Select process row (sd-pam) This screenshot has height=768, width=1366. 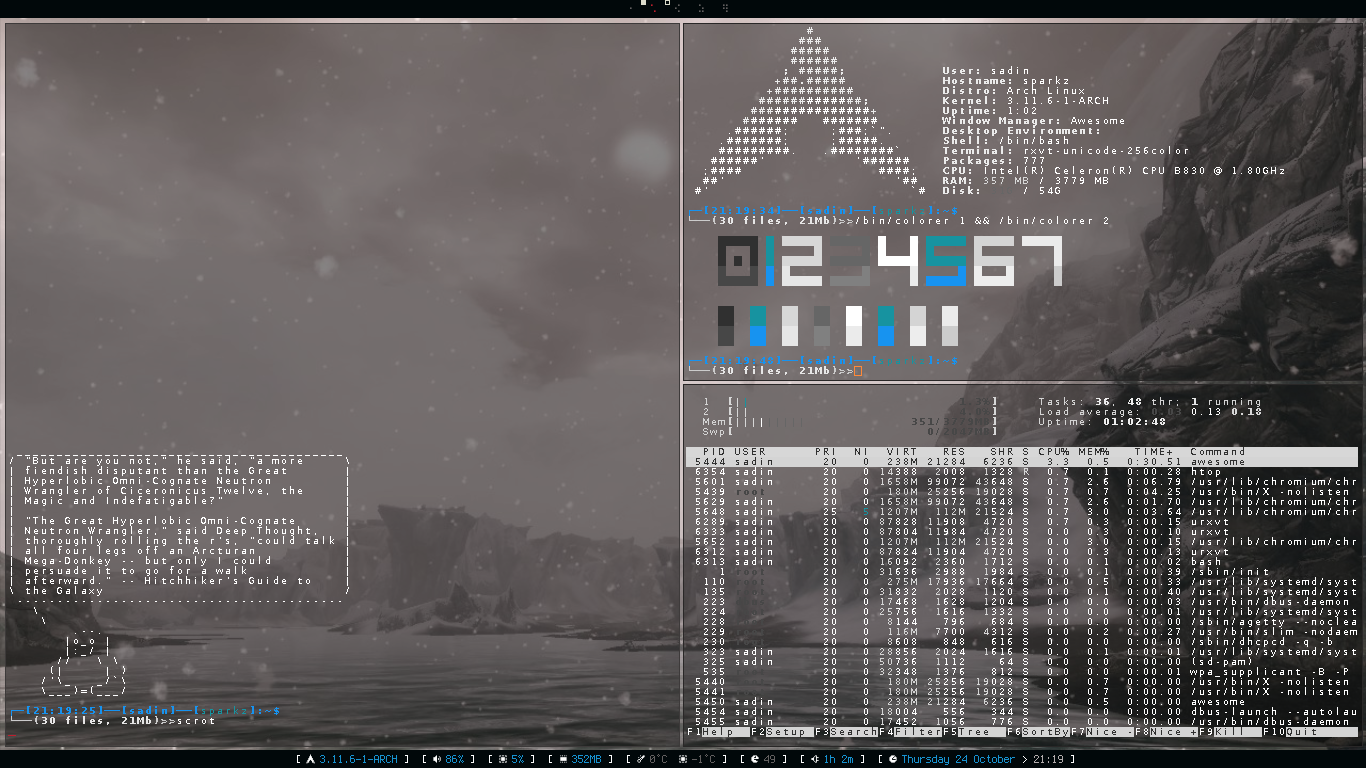point(1022,661)
